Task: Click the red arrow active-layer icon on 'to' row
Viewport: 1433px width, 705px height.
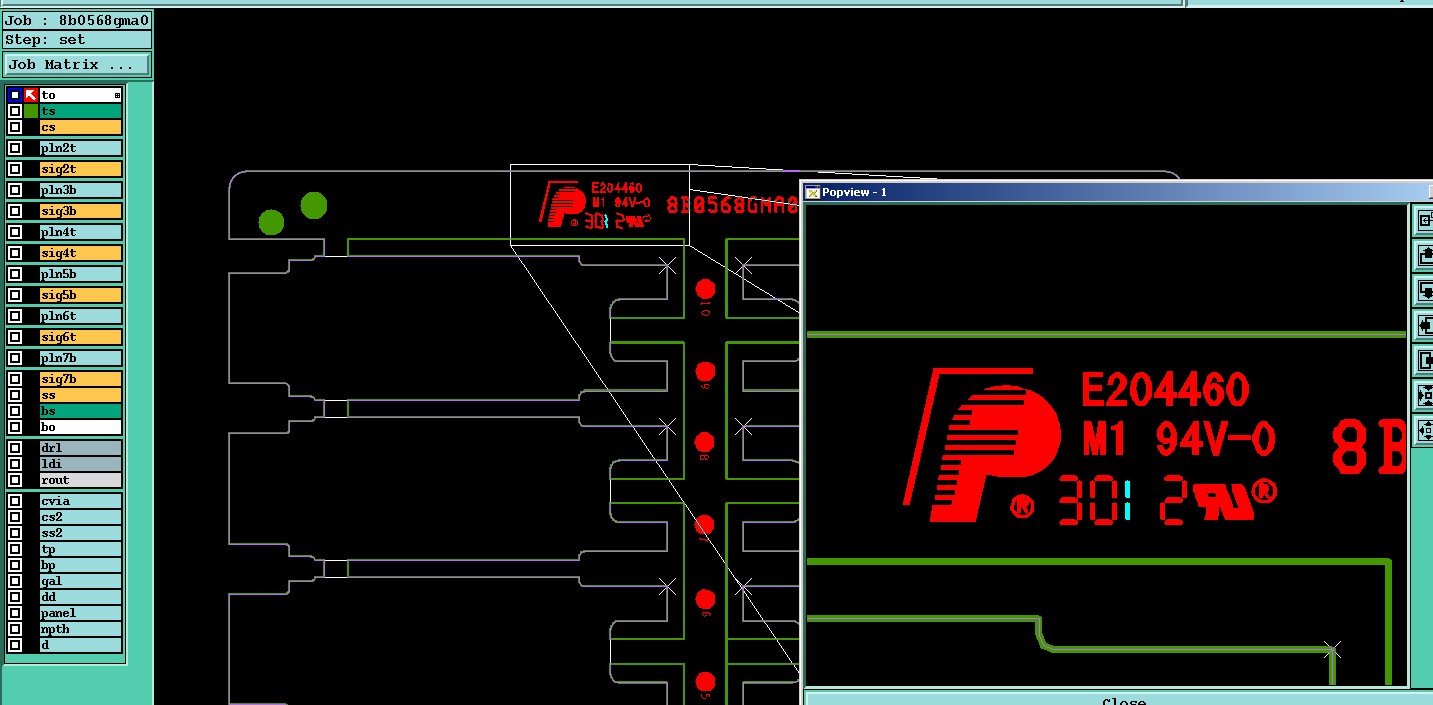Action: tap(31, 95)
